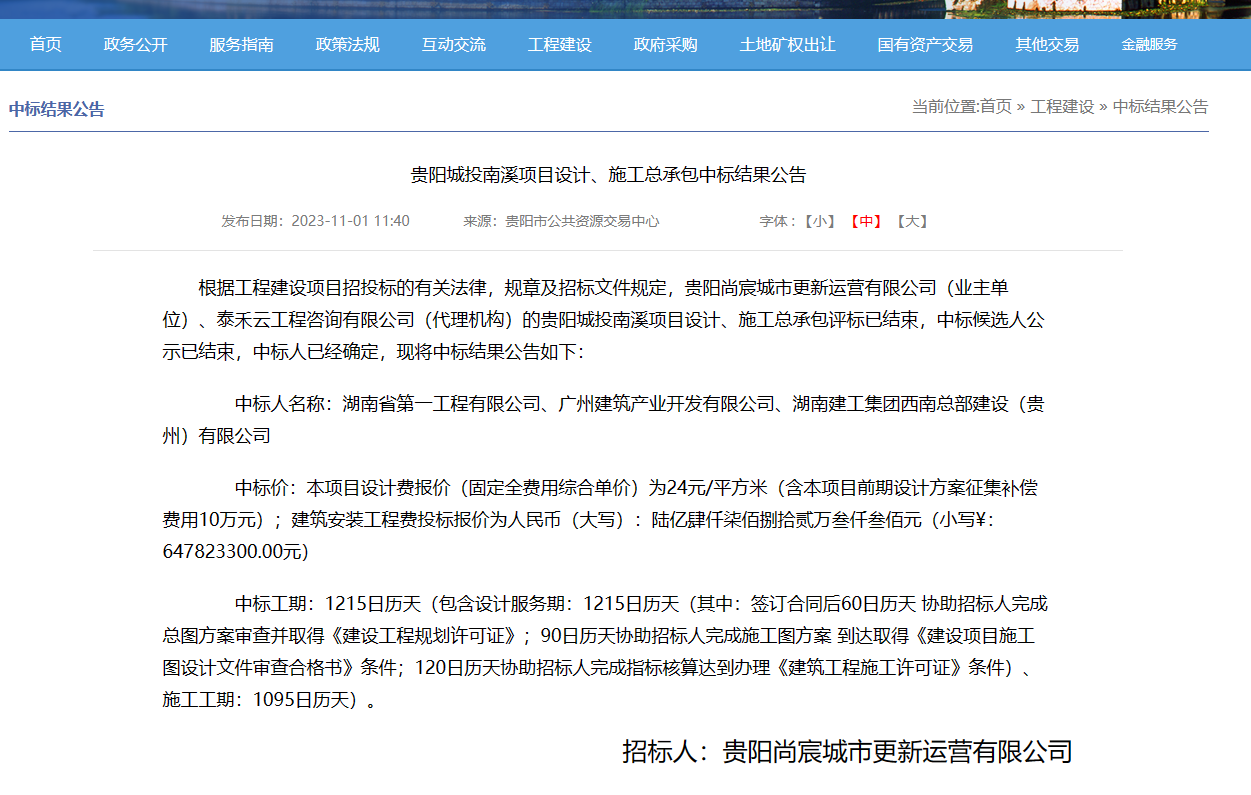Click 首页 breadcrumb link
Image resolution: width=1251 pixels, height=795 pixels.
[x=995, y=106]
